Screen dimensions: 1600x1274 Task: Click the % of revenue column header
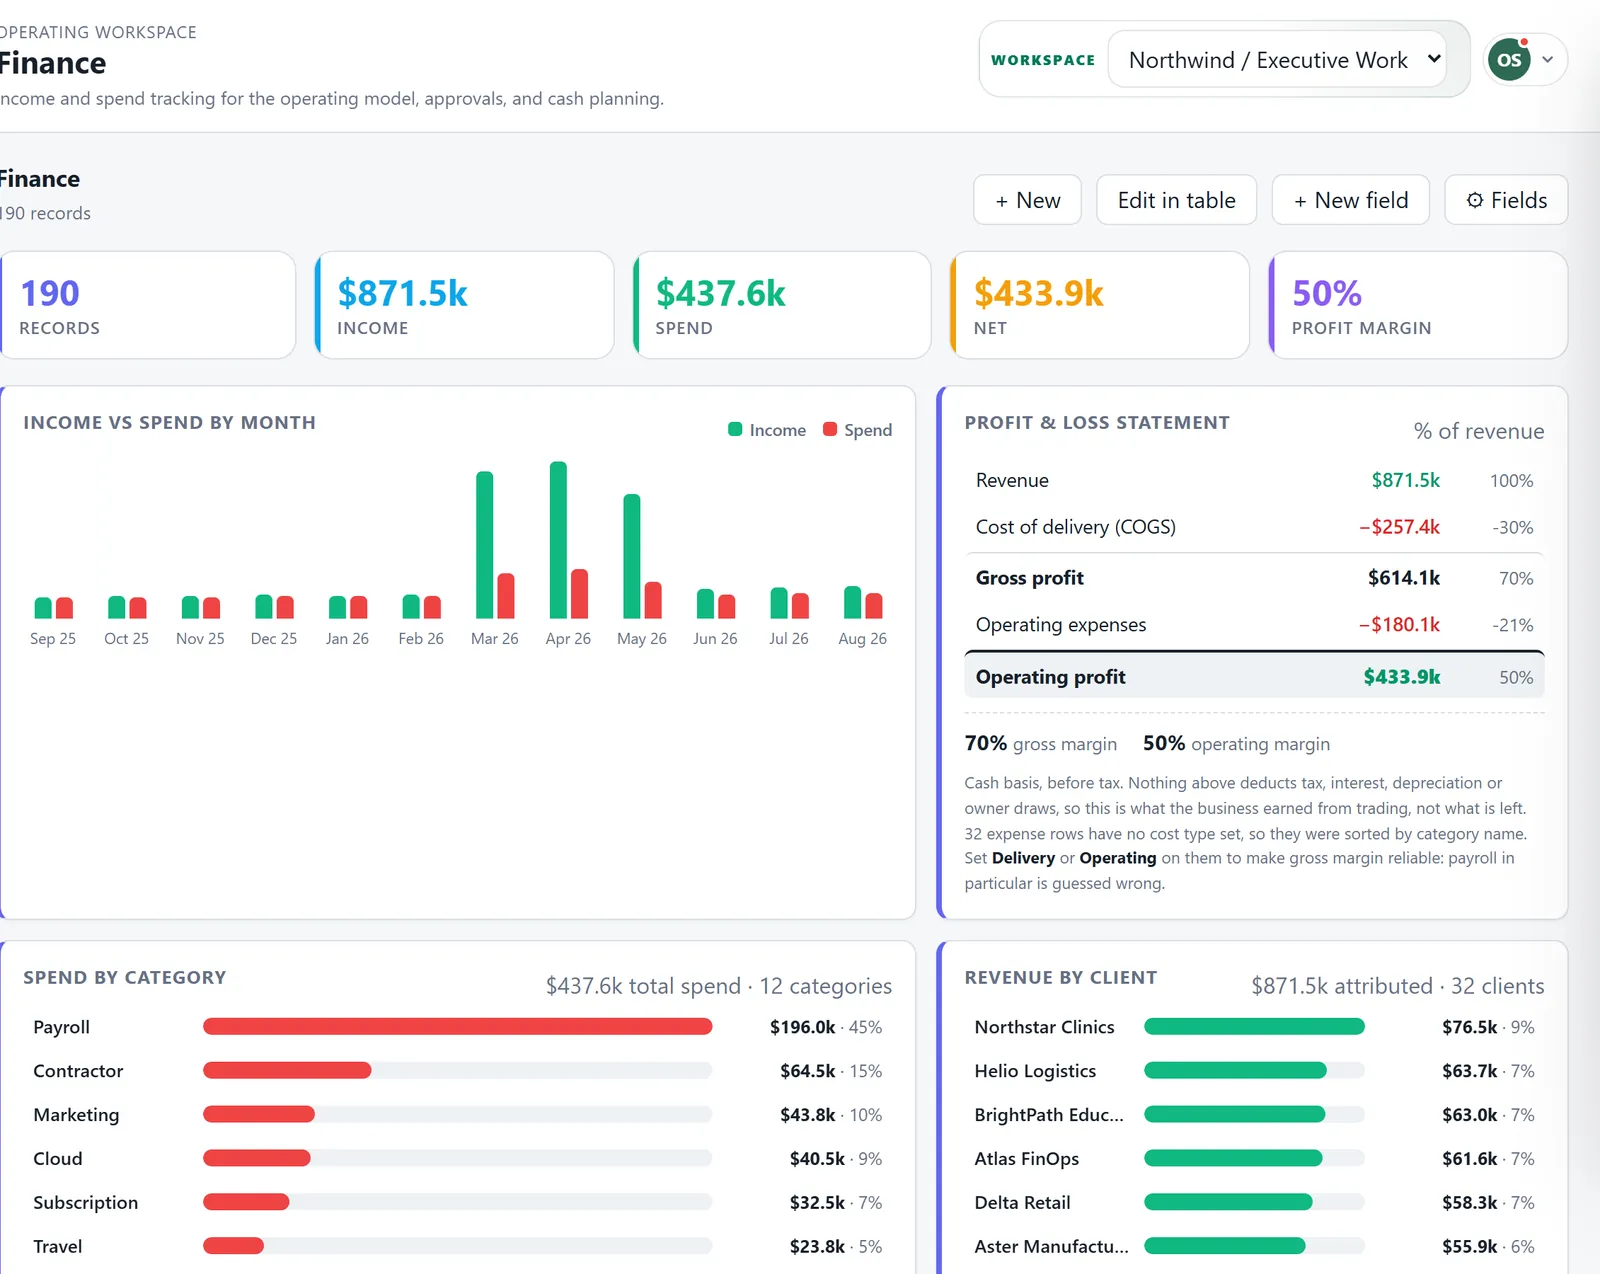coord(1478,431)
